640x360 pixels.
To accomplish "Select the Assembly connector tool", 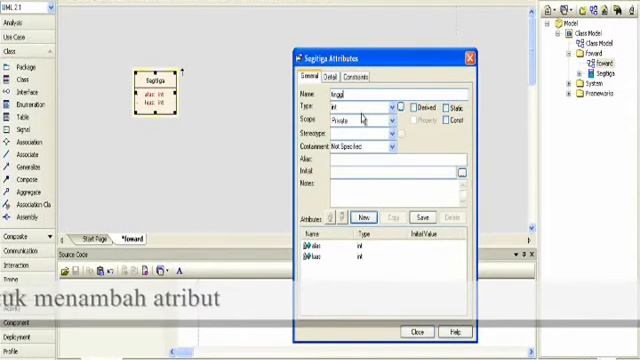I will (x=27, y=217).
